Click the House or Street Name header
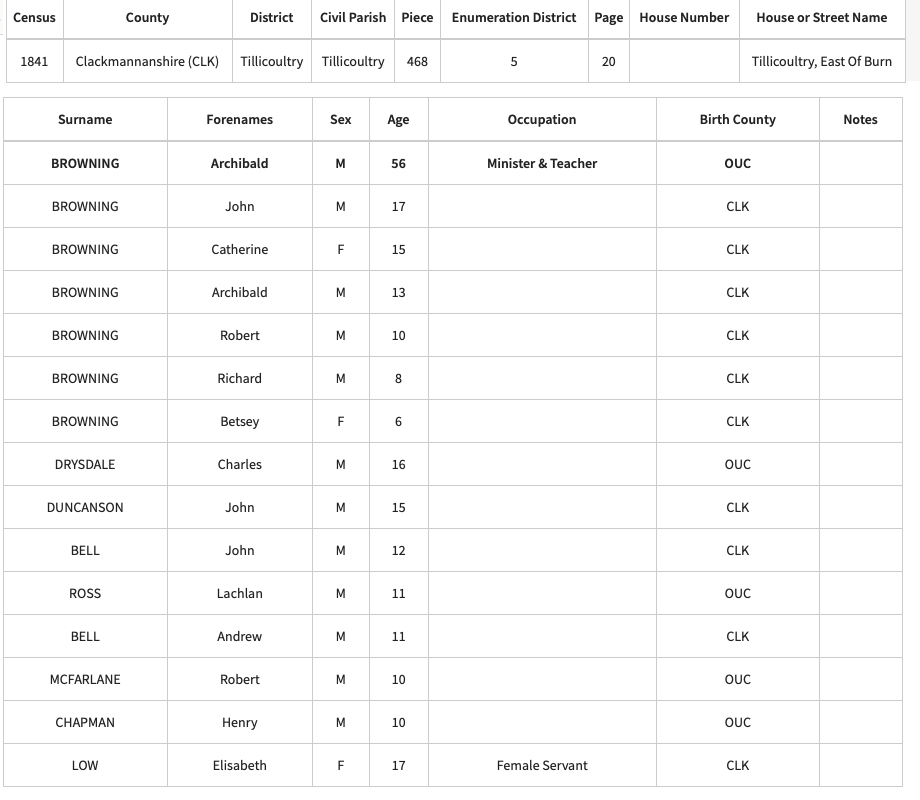Screen dimensions: 920x800 click(x=821, y=17)
